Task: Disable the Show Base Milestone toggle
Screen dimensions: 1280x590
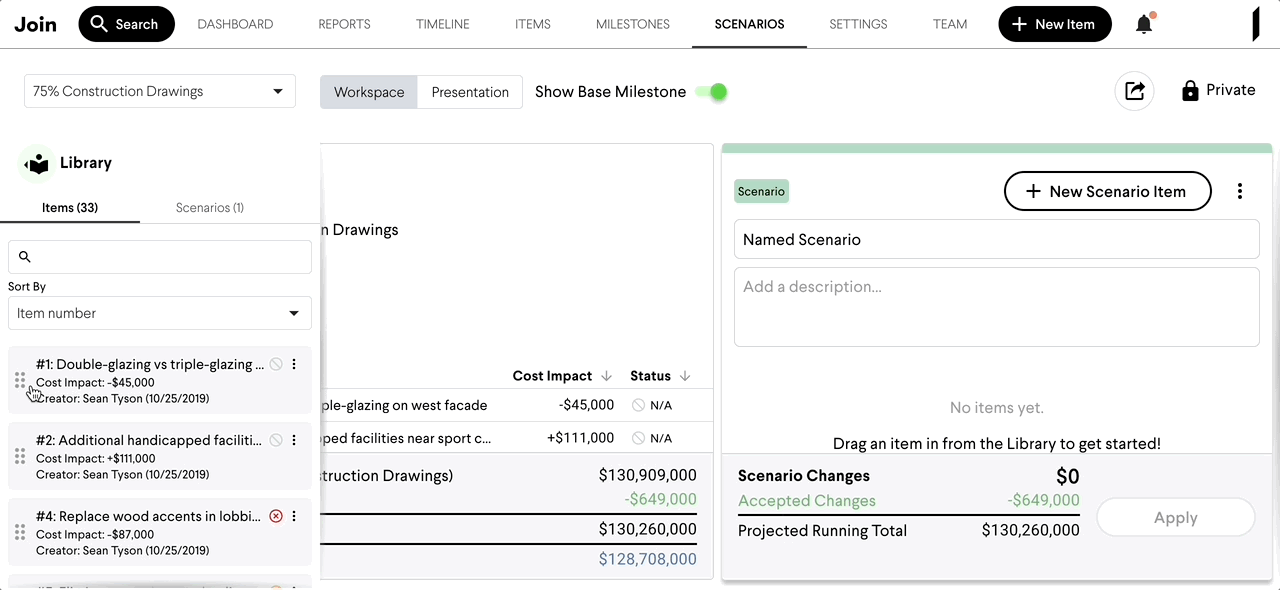Action: (712, 91)
